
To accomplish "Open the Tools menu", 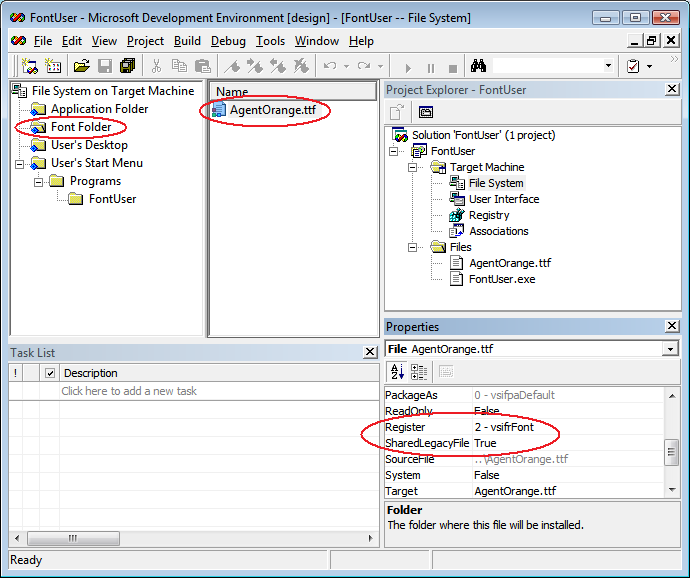I will pyautogui.click(x=270, y=41).
